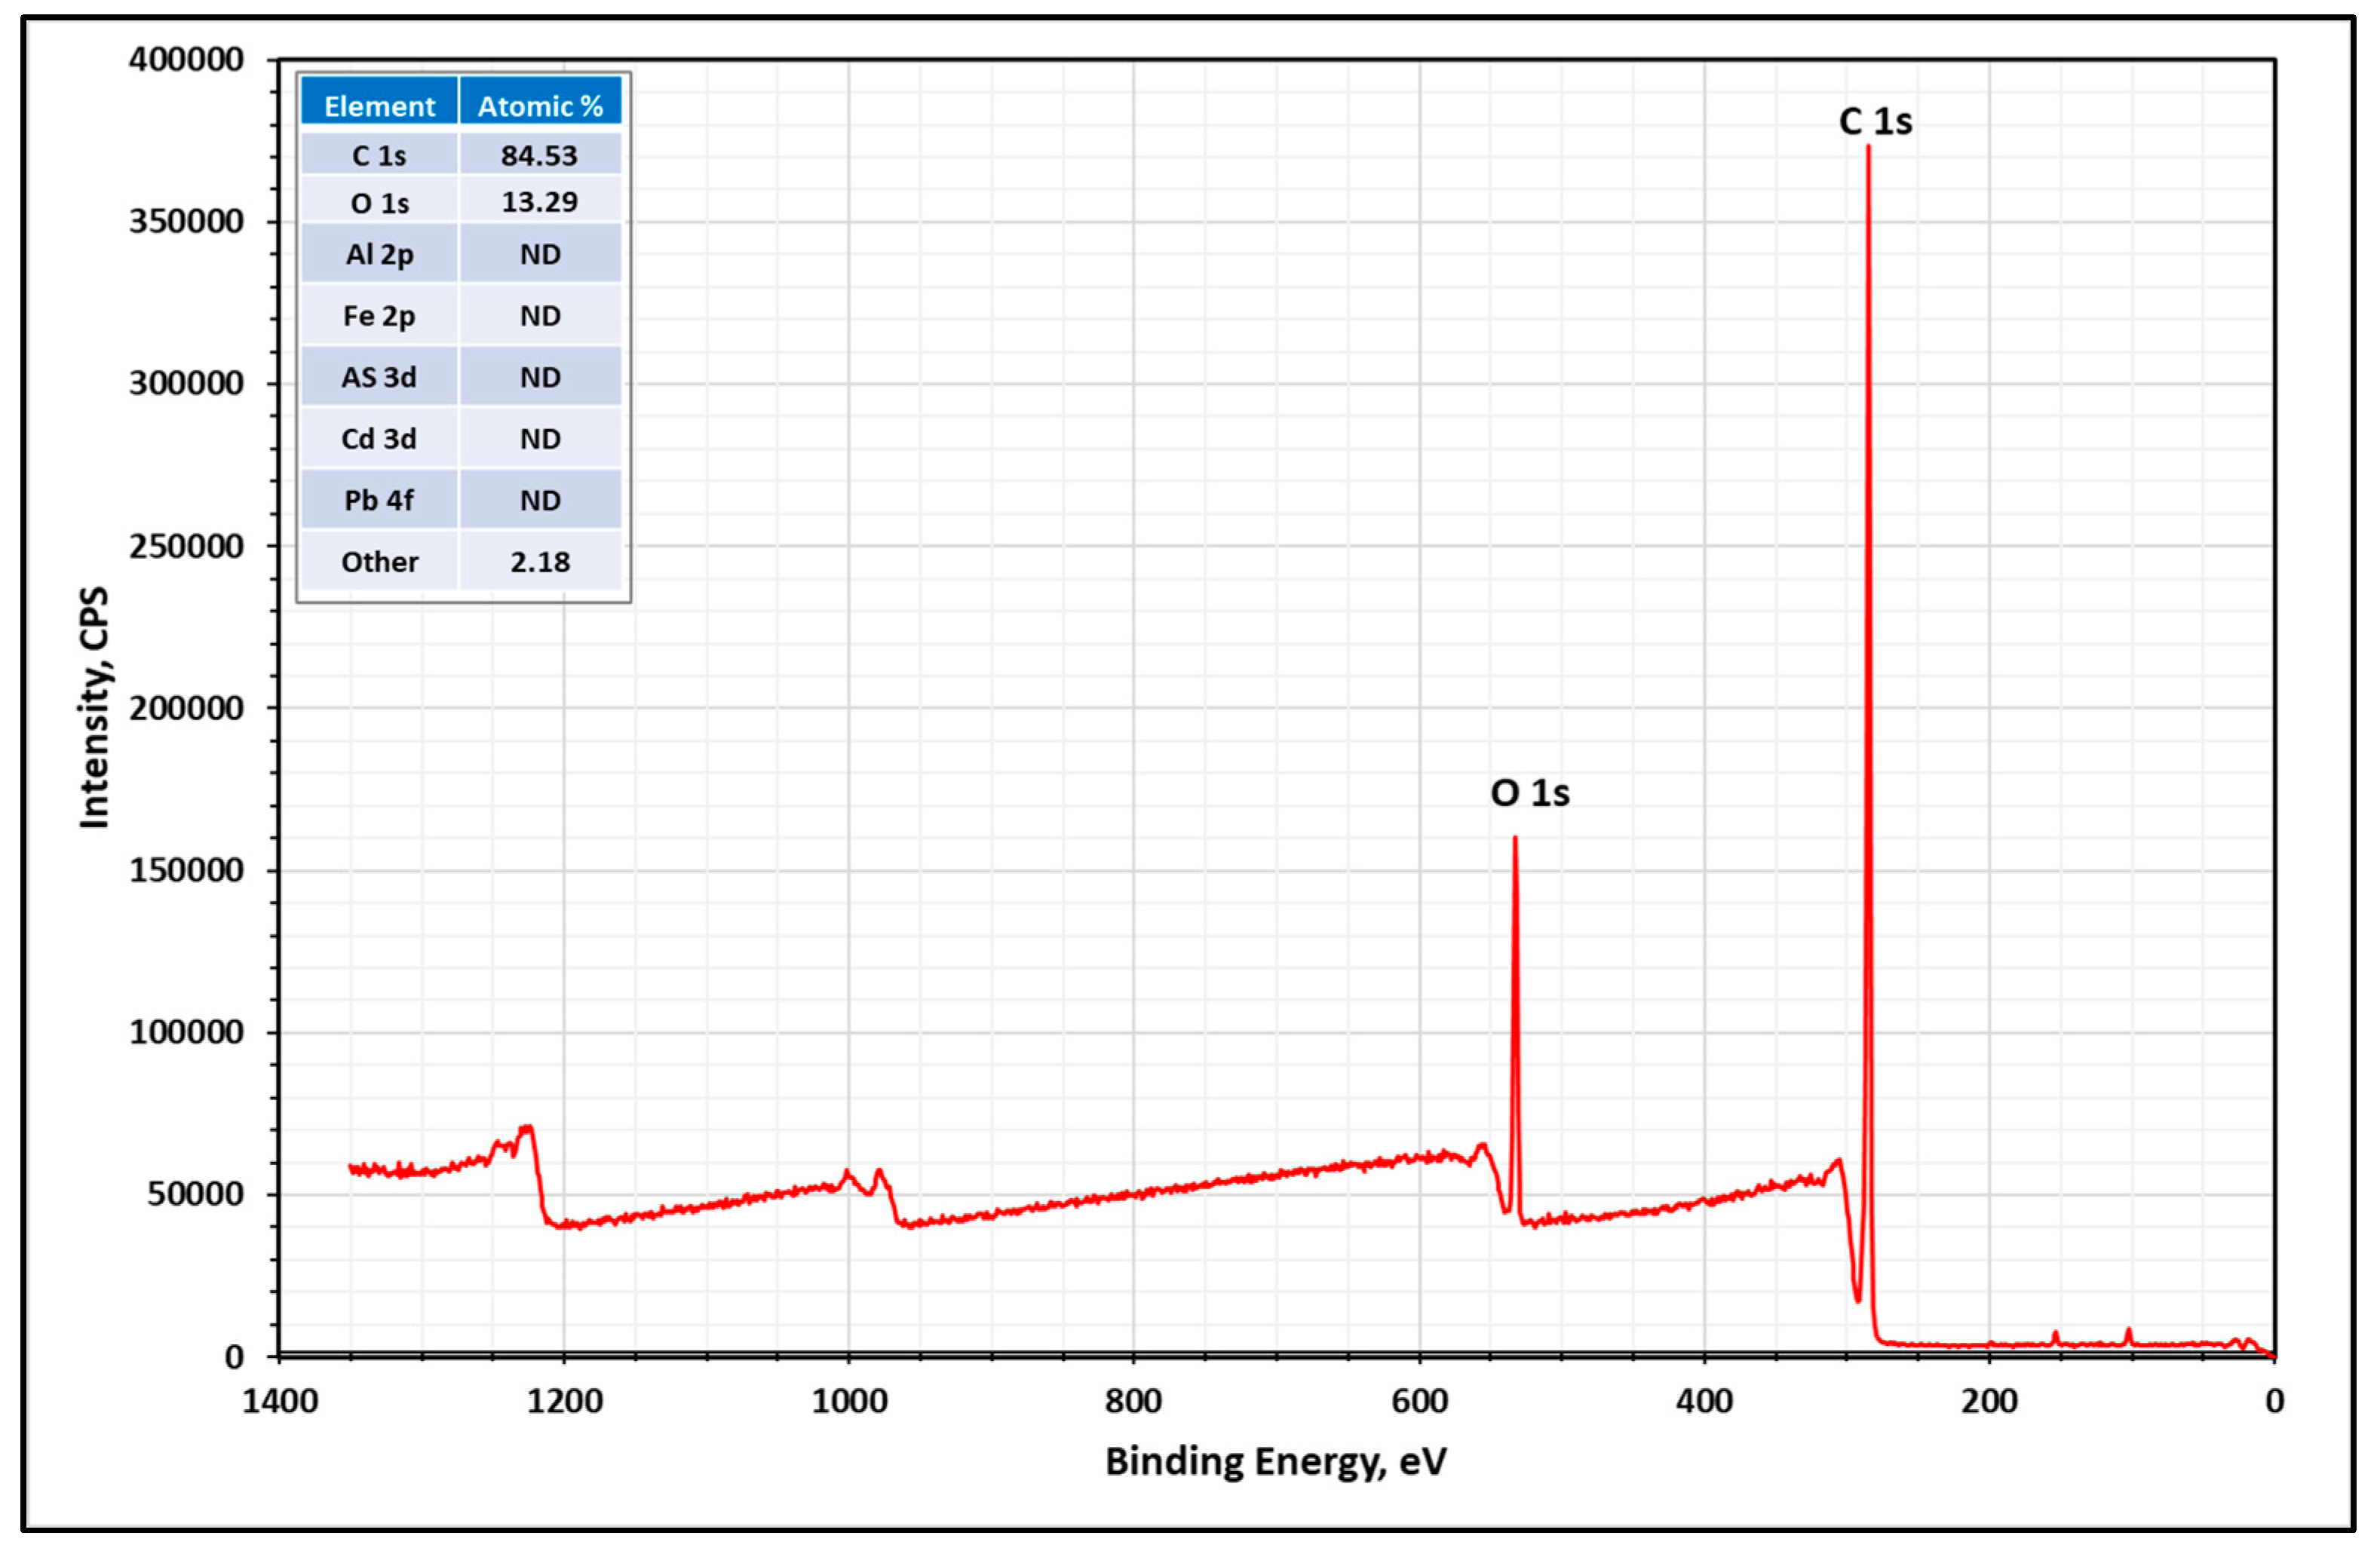
Task: Click the 600 x-axis tick label
Action: 1420,1402
